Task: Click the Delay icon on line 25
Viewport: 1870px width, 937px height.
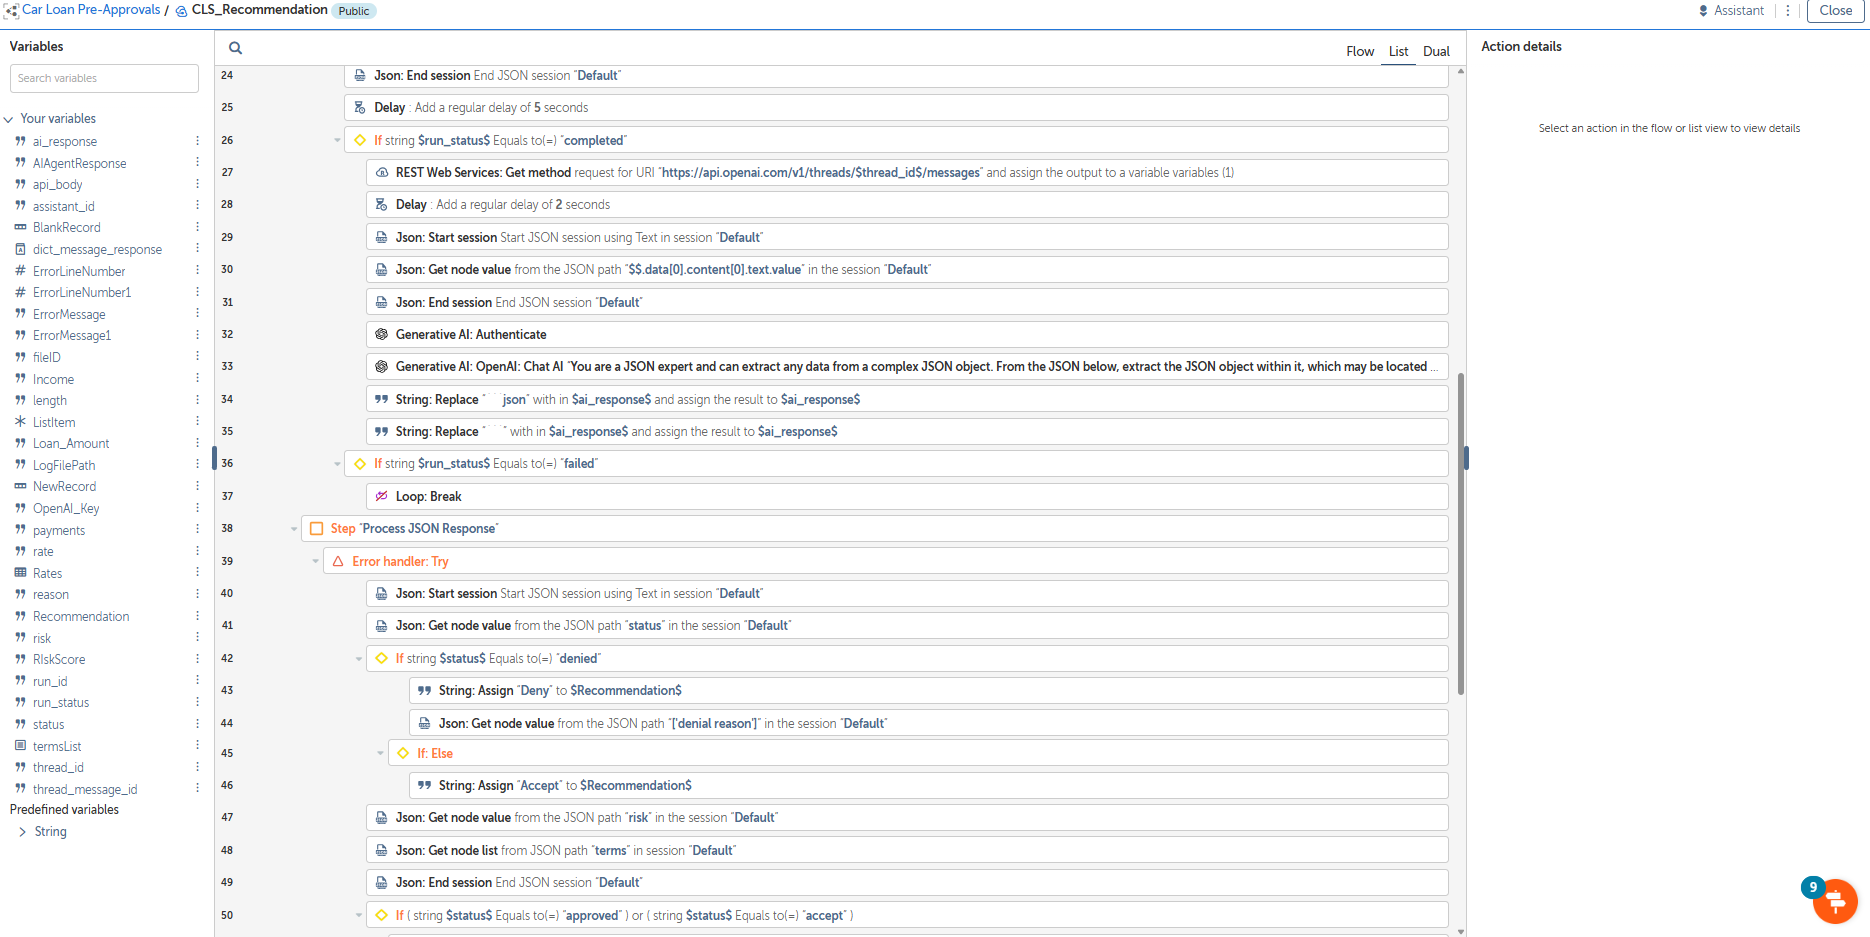Action: (x=360, y=108)
